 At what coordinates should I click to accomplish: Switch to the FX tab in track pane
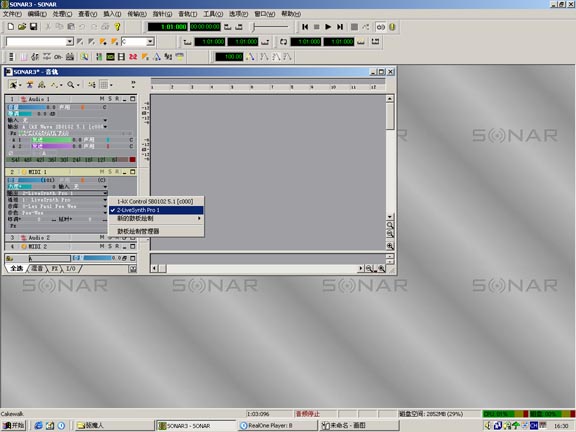click(54, 269)
